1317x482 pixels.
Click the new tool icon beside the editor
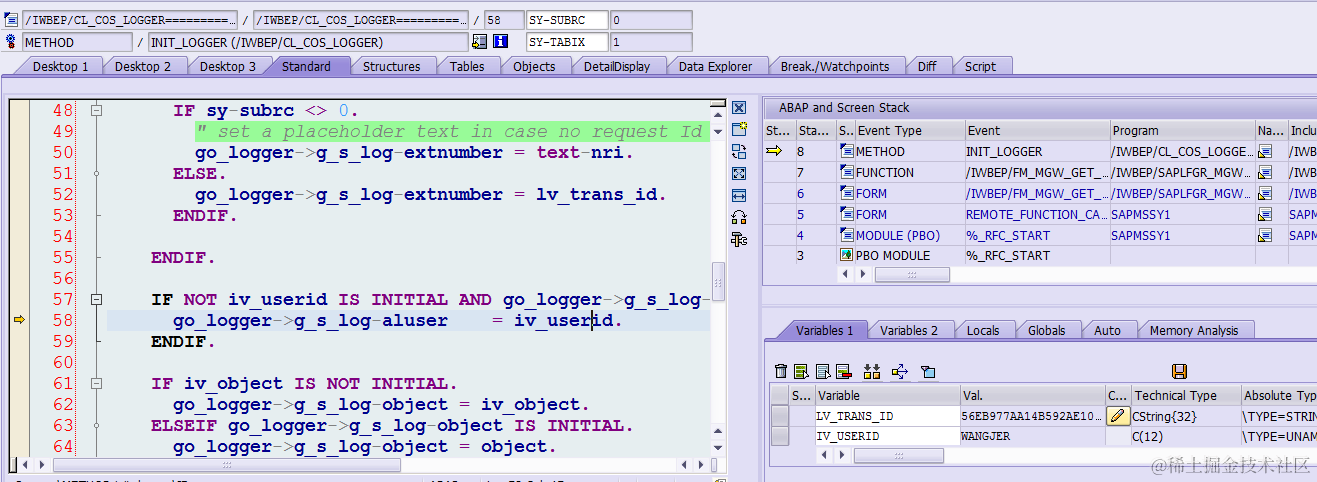[739, 129]
